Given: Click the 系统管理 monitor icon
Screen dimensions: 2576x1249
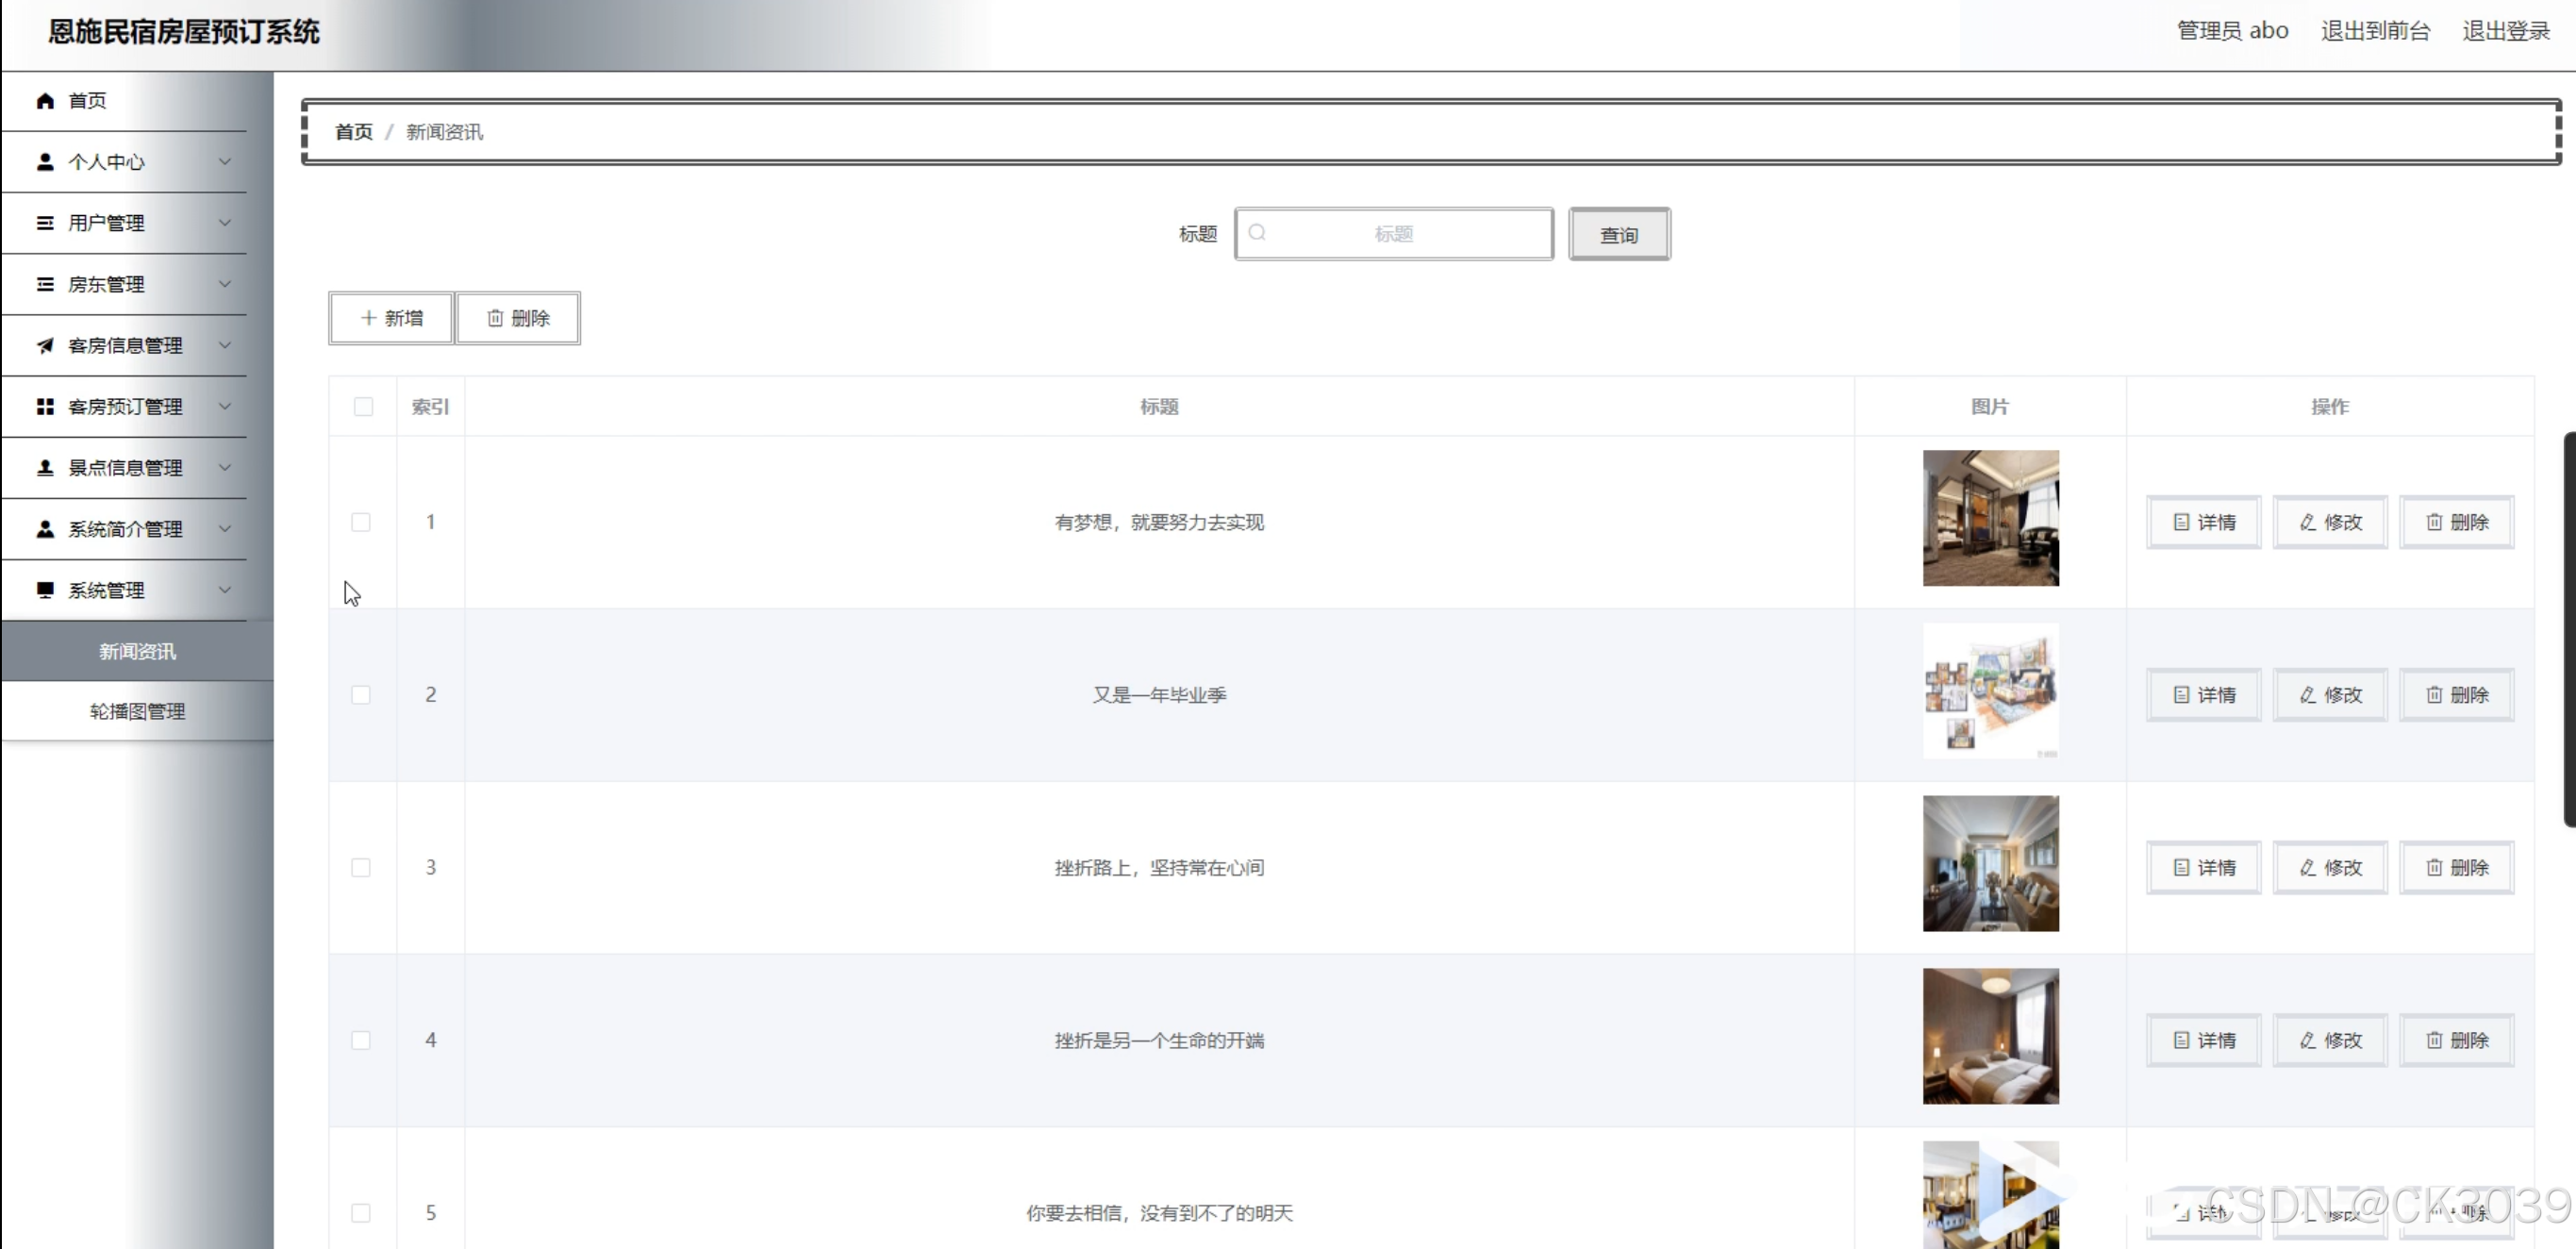Looking at the screenshot, I should tap(45, 590).
